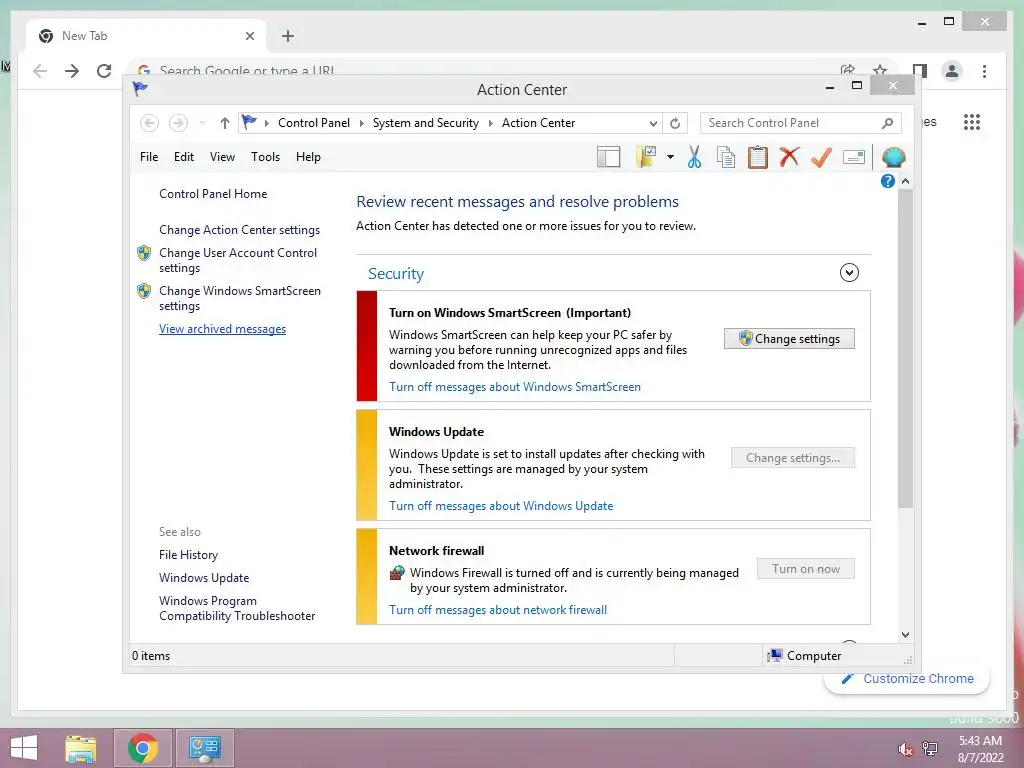
Task: Open Chrome three-dot menu
Action: (x=984, y=71)
